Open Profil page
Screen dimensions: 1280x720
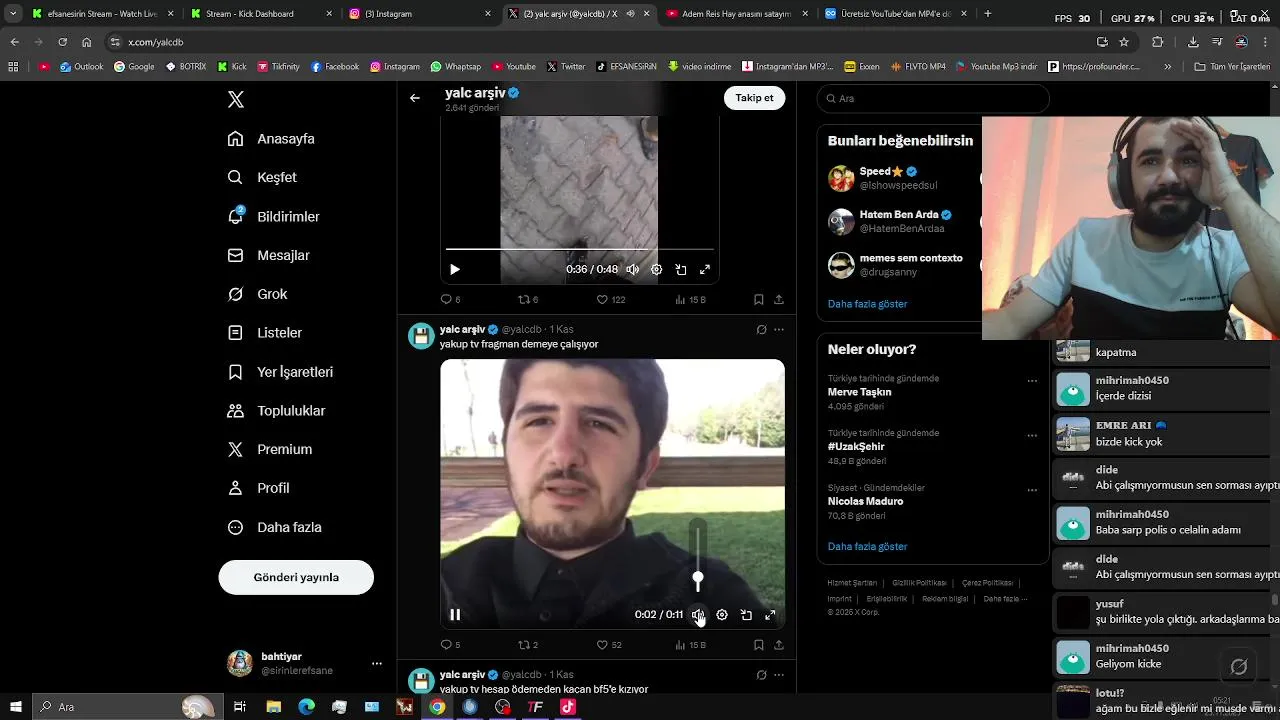tap(258, 488)
